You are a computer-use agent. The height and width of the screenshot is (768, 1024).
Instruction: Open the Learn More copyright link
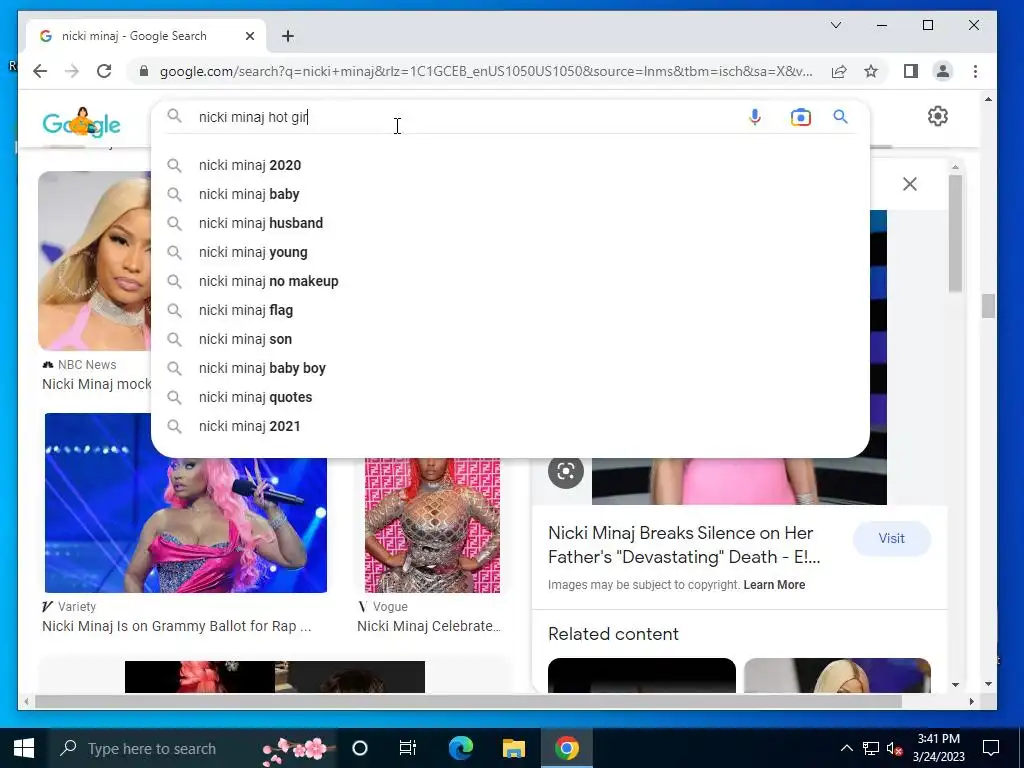(774, 585)
